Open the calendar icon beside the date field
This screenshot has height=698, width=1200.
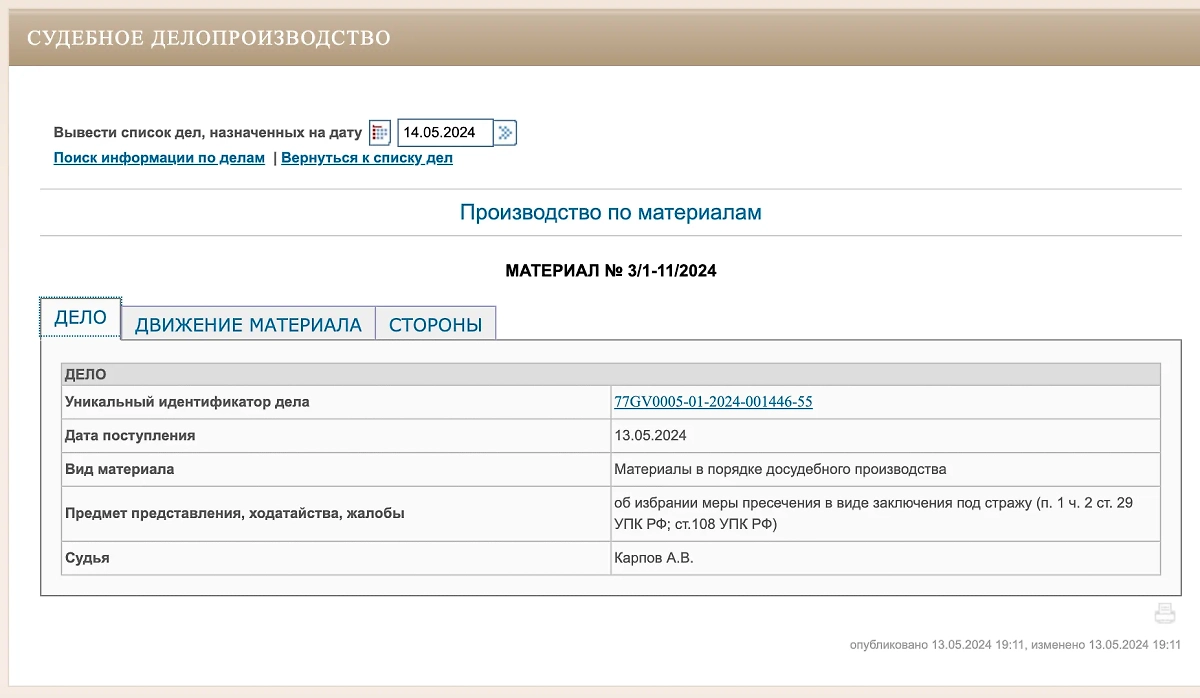click(378, 132)
